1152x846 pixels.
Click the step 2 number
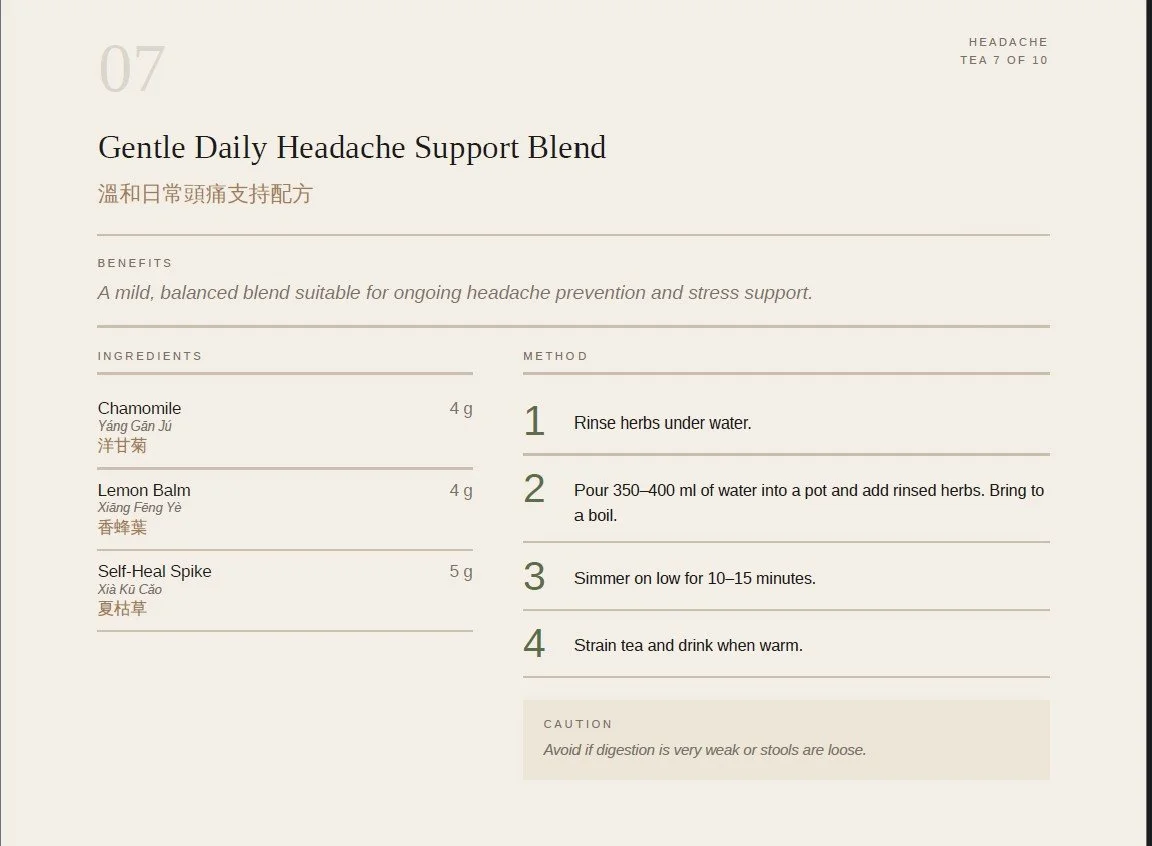(x=534, y=489)
